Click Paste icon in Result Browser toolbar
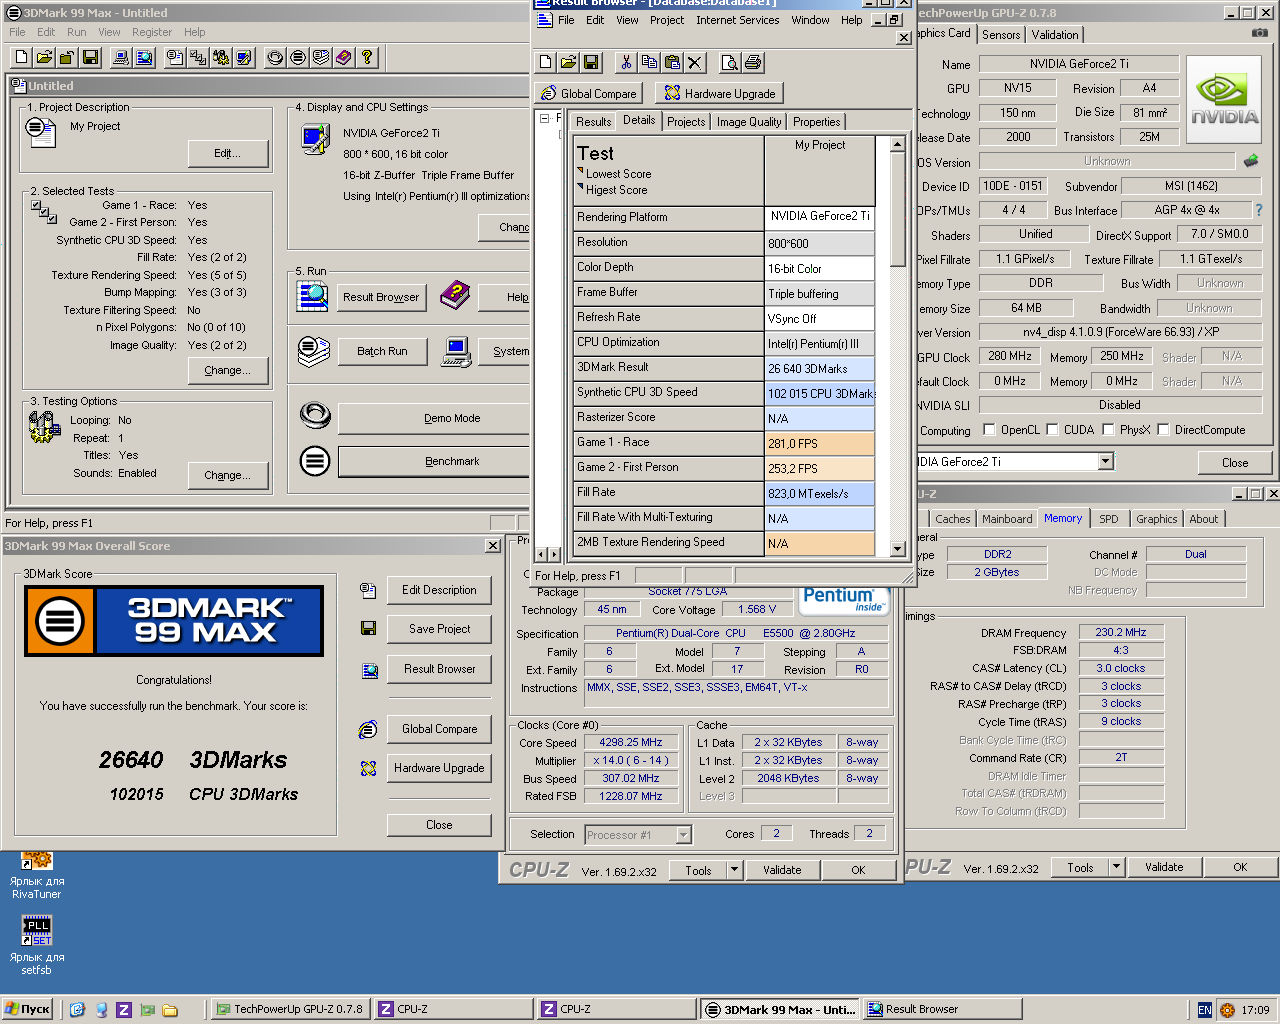Viewport: 1280px width, 1024px height. click(x=672, y=62)
